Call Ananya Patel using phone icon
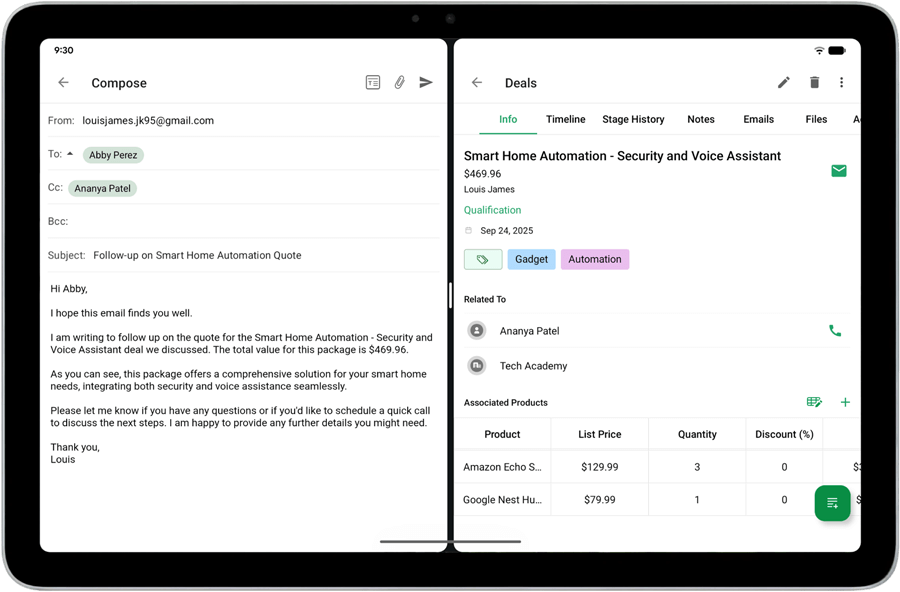 [x=835, y=331]
